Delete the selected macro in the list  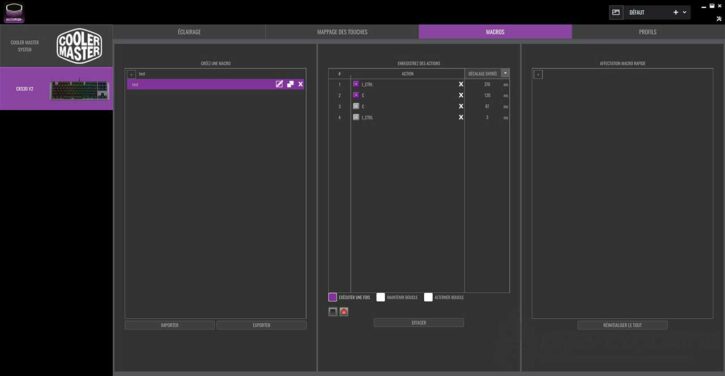(x=301, y=84)
